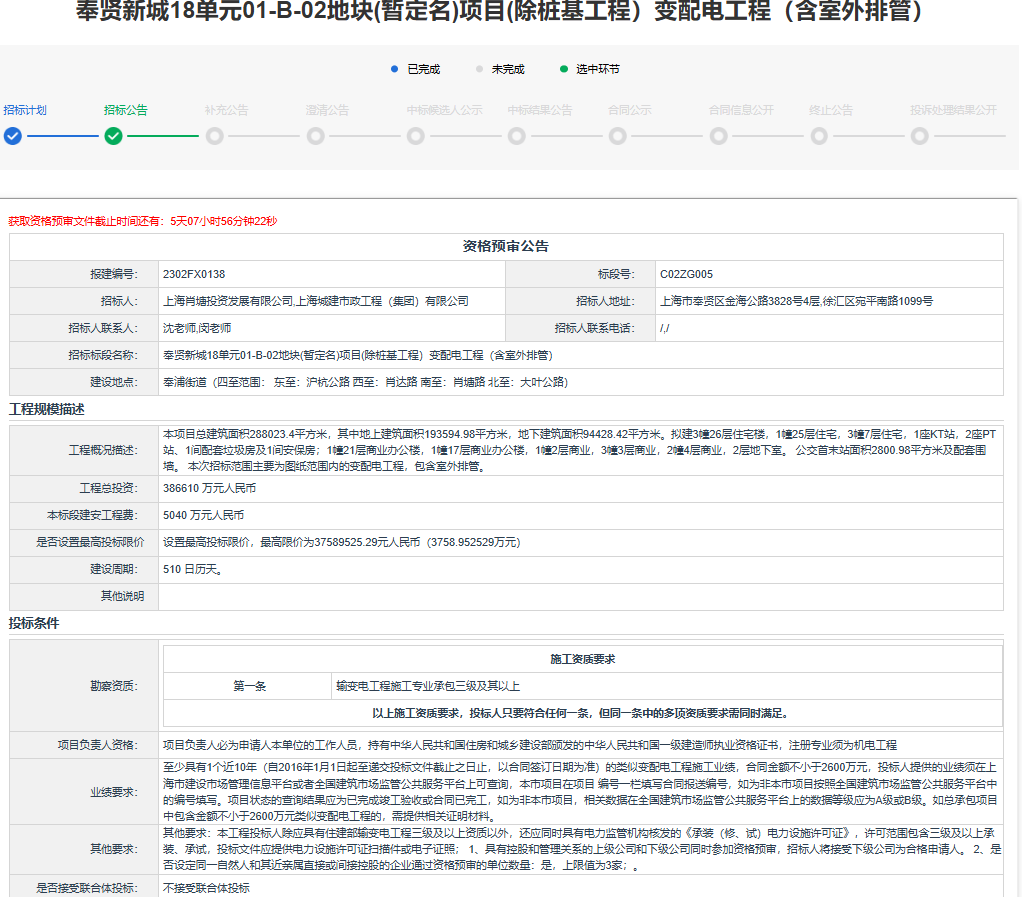Click the 招标计划 blue check step circle
Screen dimensions: 1022x897
coord(12,136)
